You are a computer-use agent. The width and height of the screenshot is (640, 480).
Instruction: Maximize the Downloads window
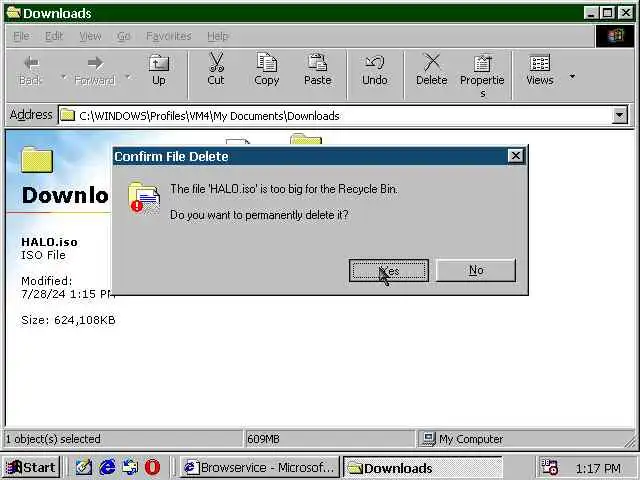608,13
